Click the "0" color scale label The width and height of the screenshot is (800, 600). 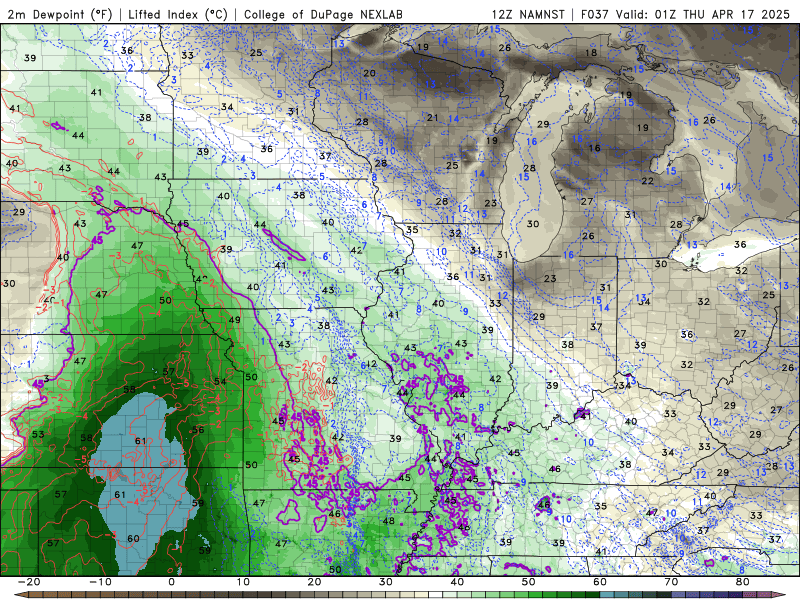point(171,582)
